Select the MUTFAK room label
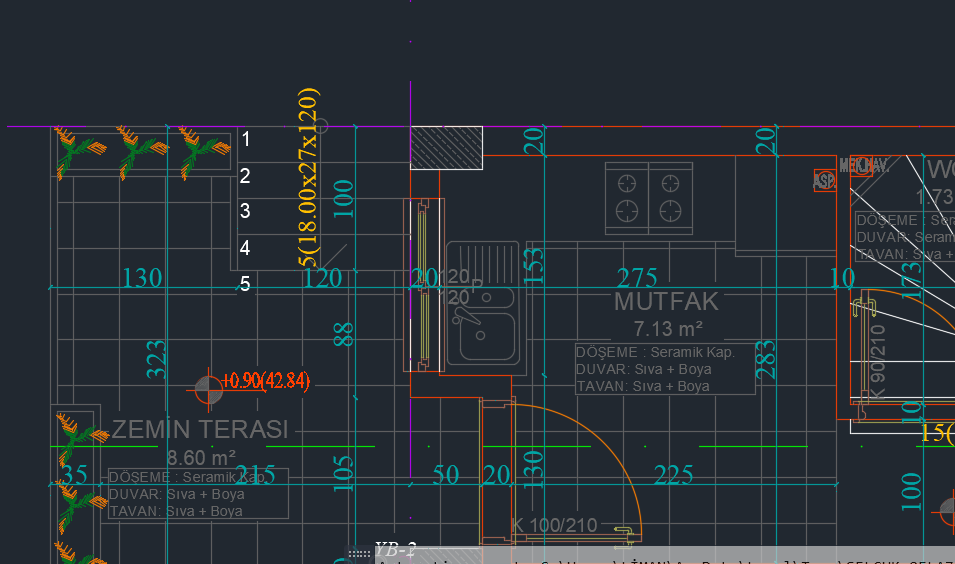955x564 pixels. (x=666, y=301)
